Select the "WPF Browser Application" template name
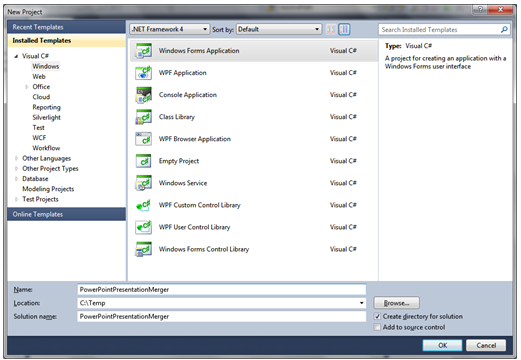The width and height of the screenshot is (521, 360). click(195, 139)
